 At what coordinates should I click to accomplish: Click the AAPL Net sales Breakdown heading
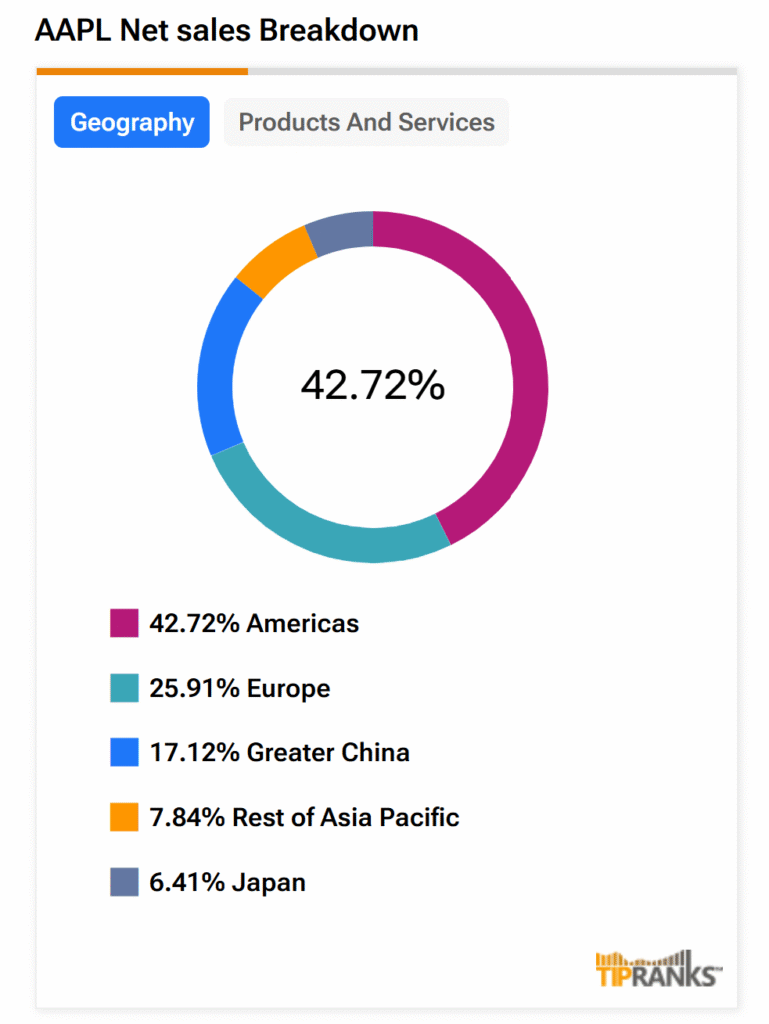[x=227, y=31]
